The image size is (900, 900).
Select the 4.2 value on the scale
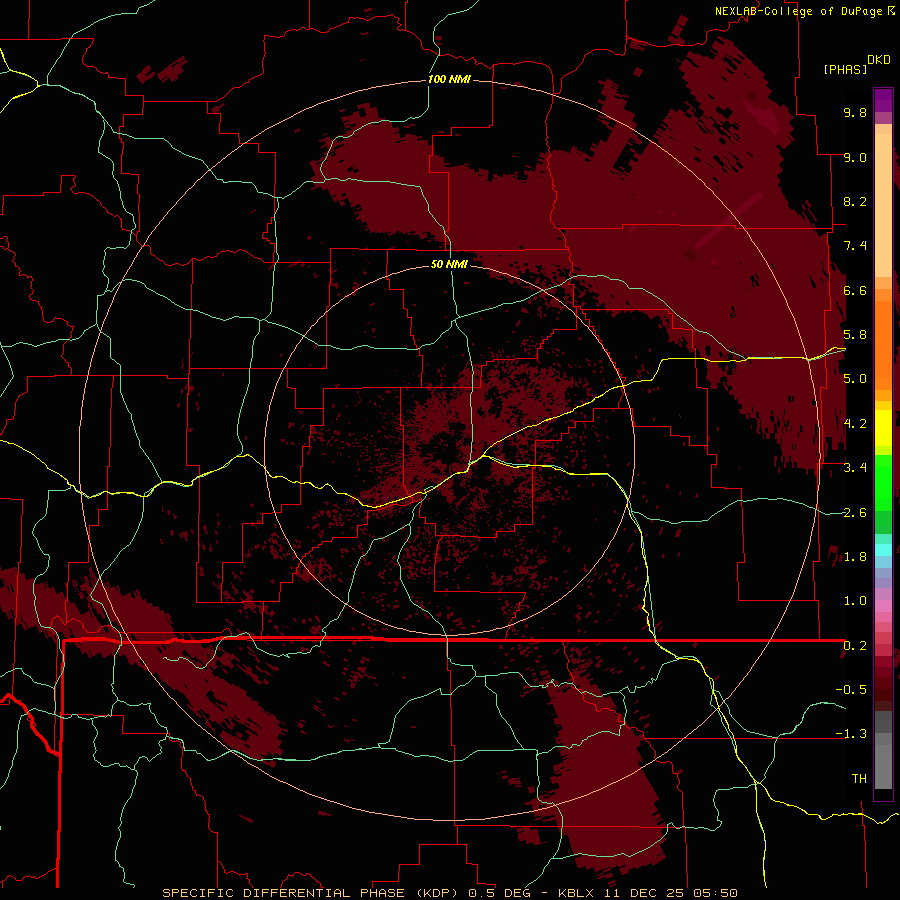coord(855,424)
